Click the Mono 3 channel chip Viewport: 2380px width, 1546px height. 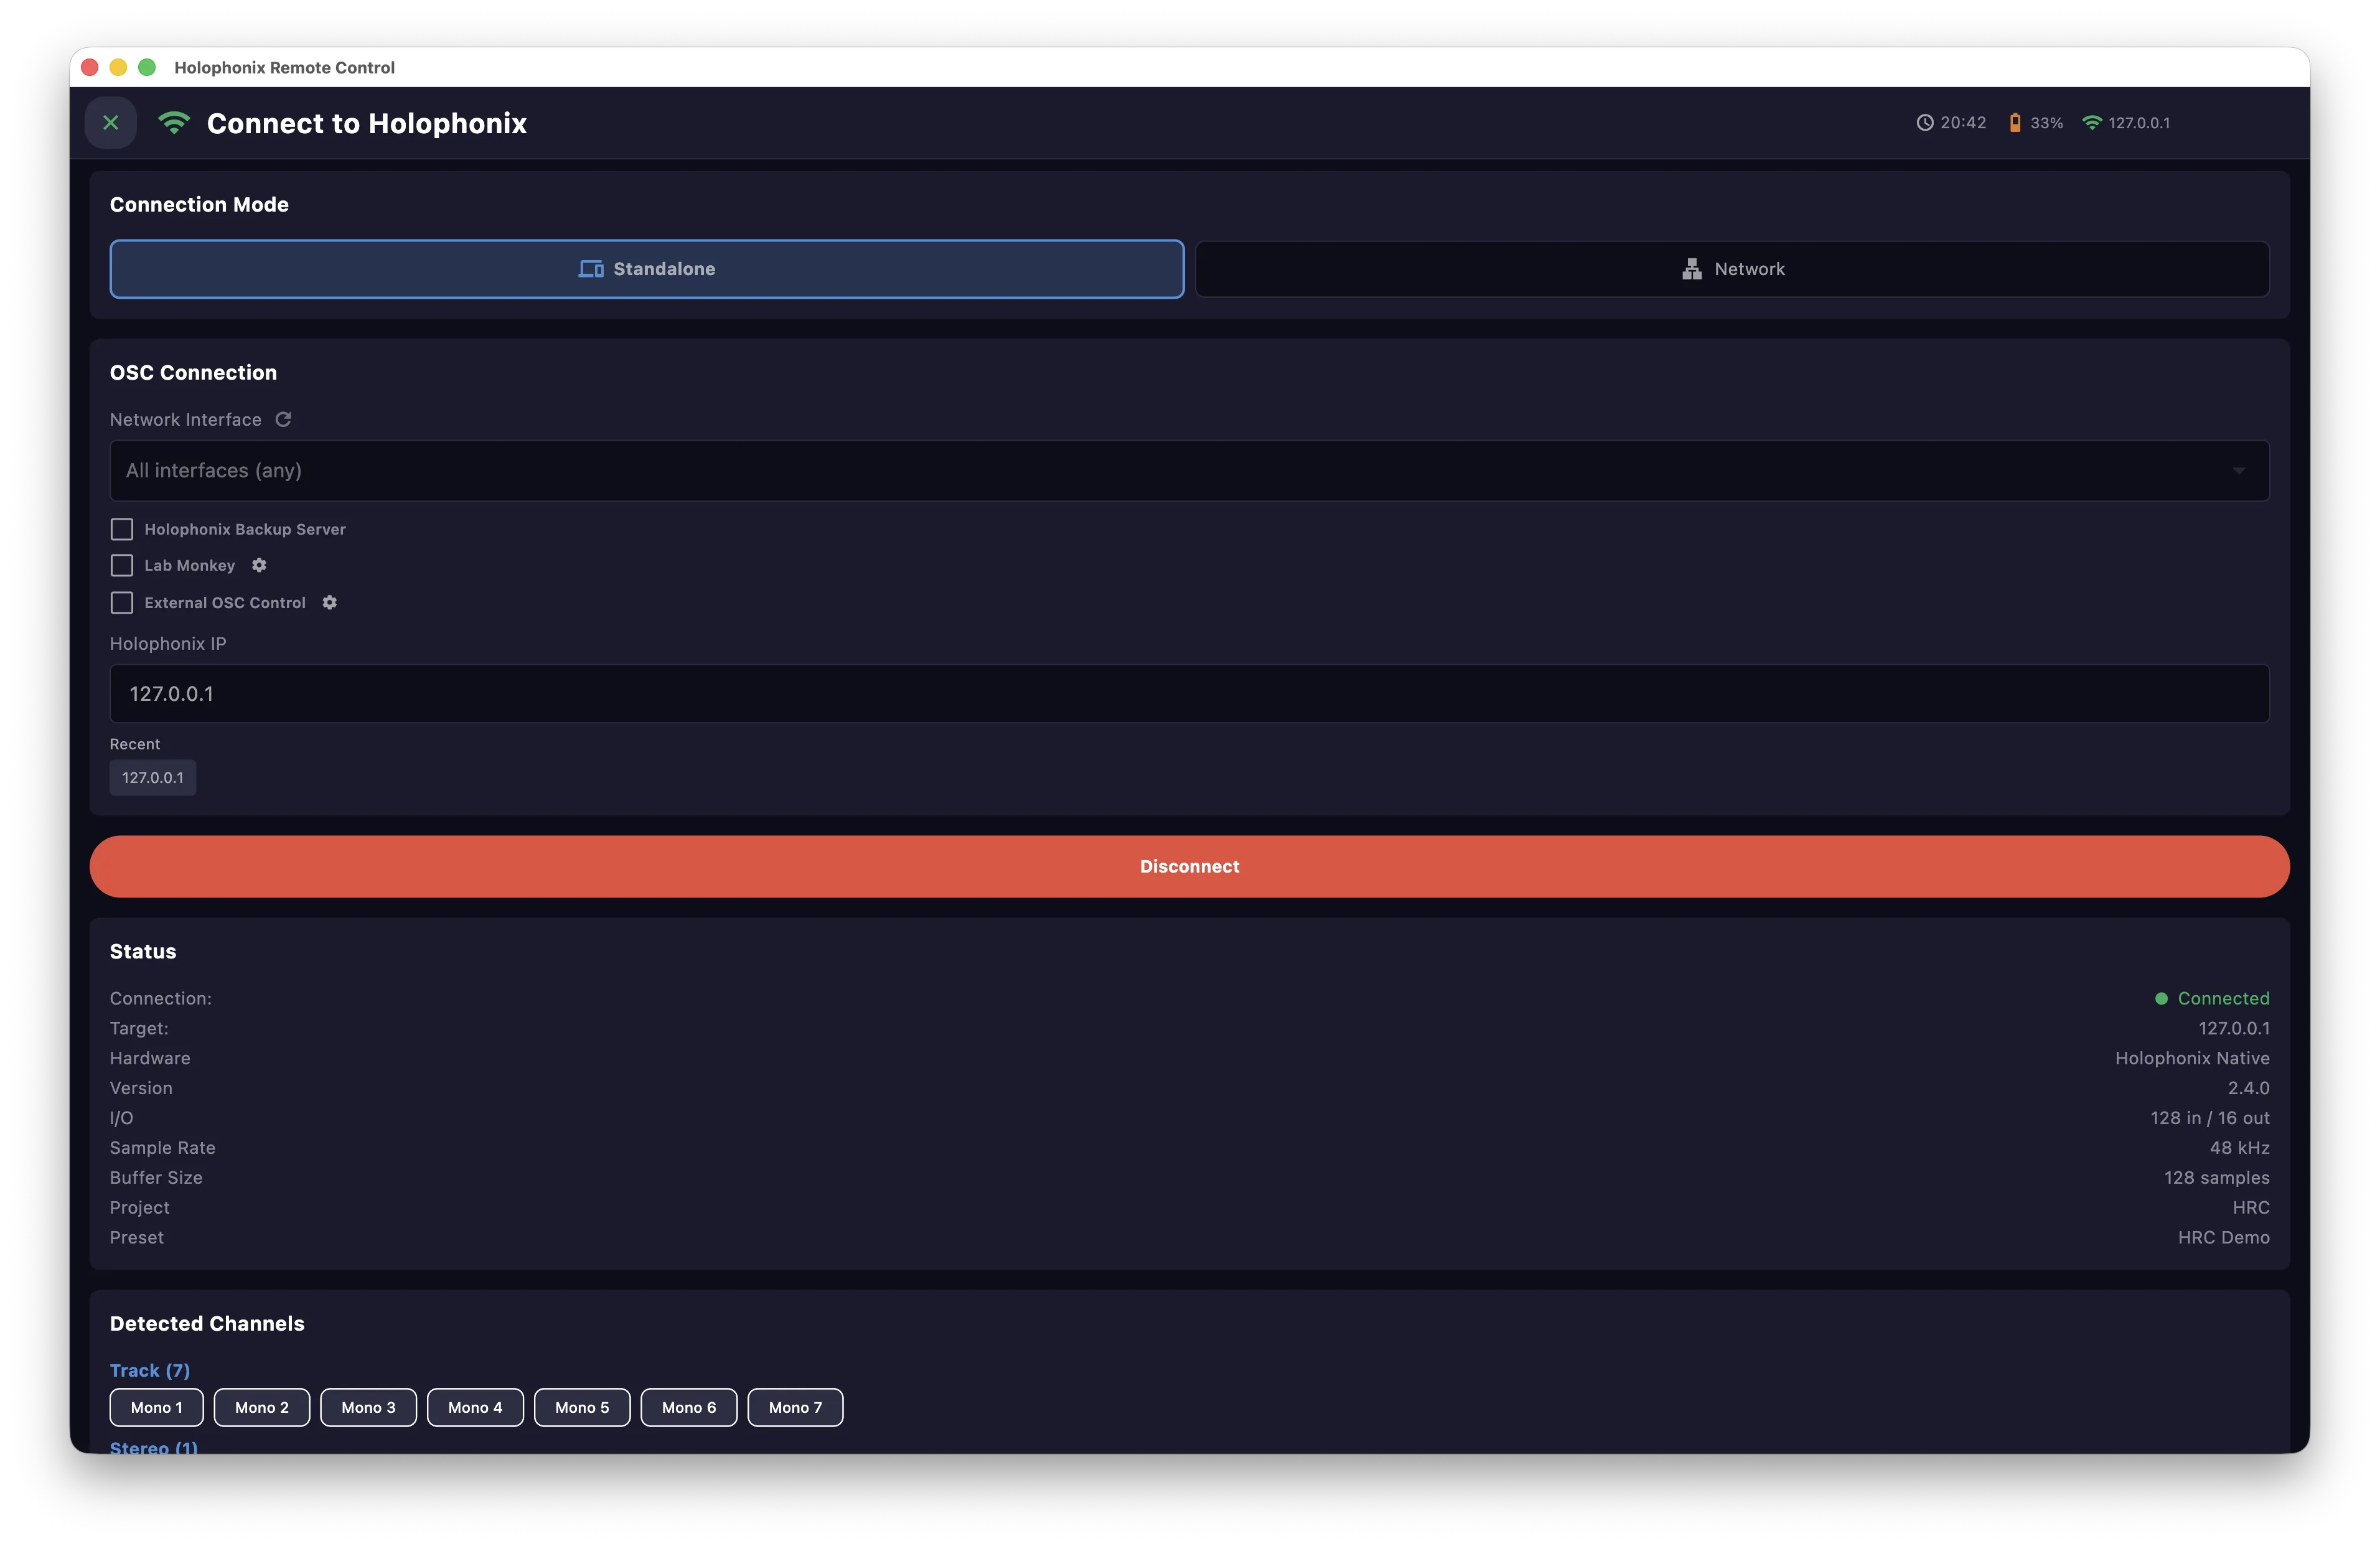[x=368, y=1407]
